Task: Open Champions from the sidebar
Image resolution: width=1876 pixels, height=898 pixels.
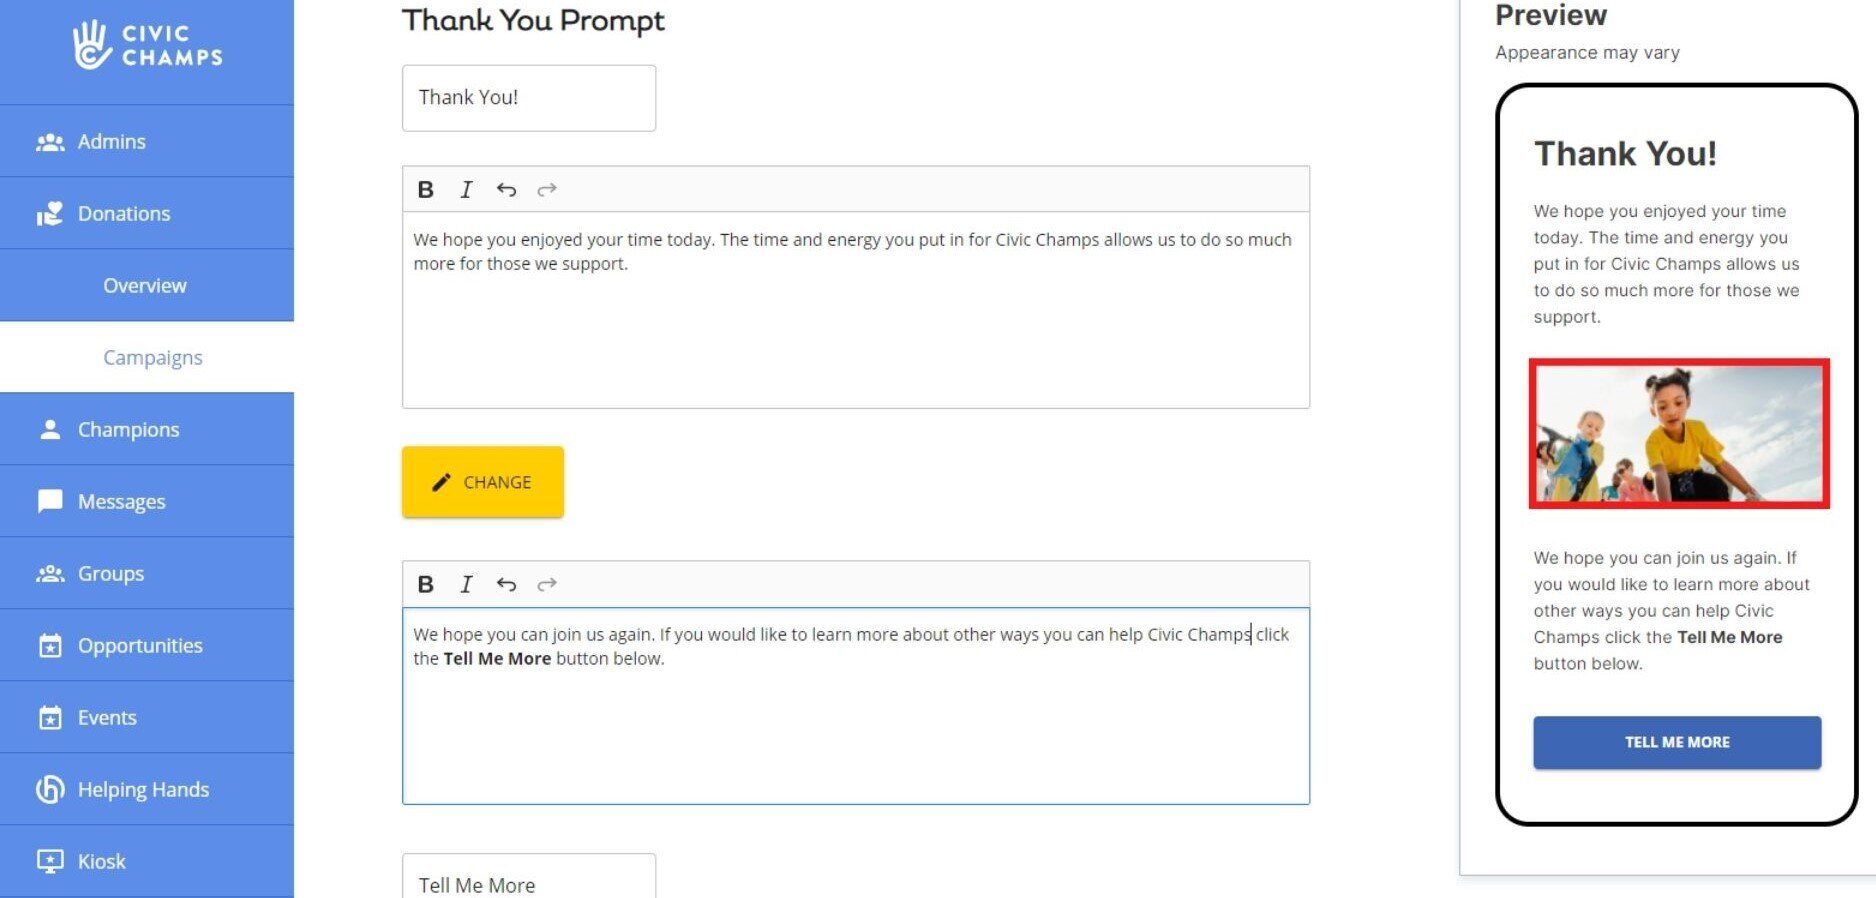Action: click(129, 430)
